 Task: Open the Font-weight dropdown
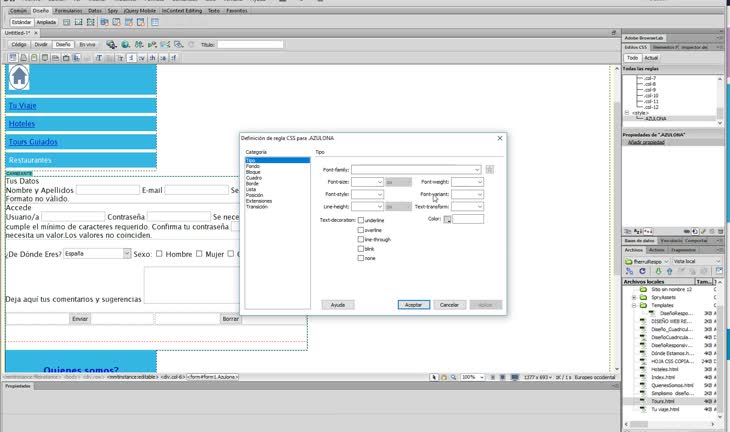(x=467, y=182)
